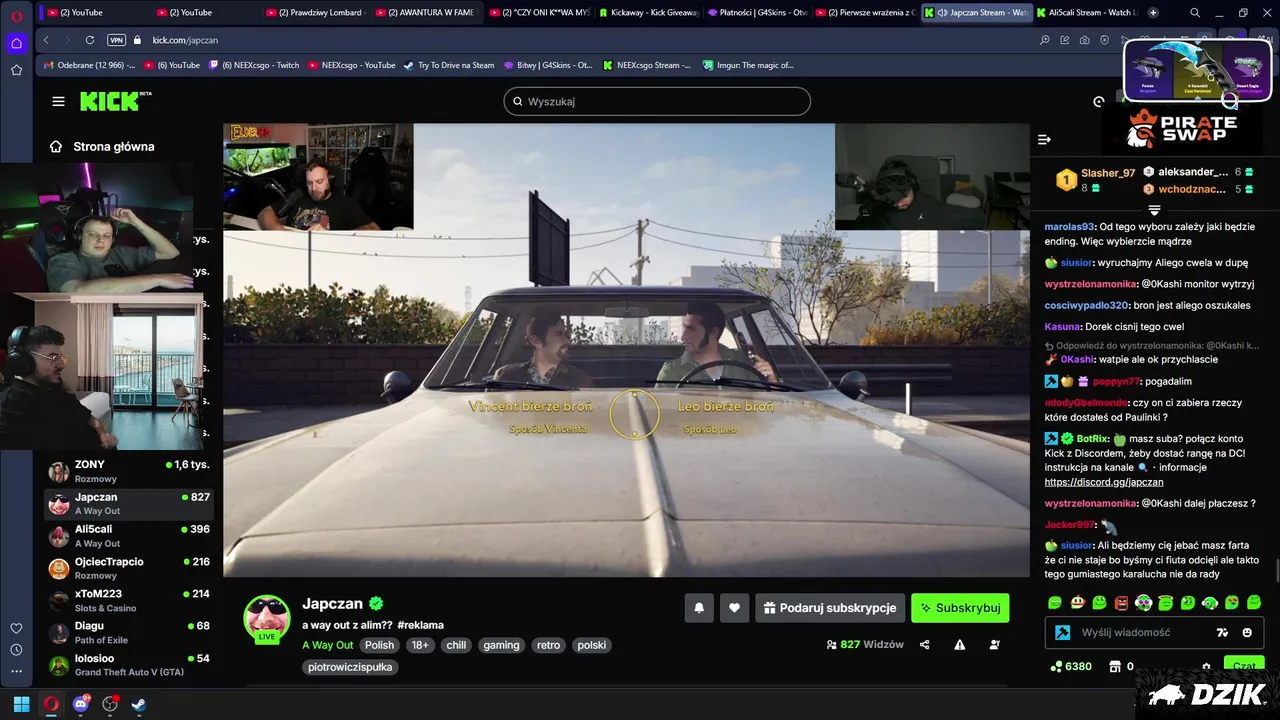Open lolosioo channel in sidebar
Viewport: 1280px width, 720px height.
click(x=128, y=665)
